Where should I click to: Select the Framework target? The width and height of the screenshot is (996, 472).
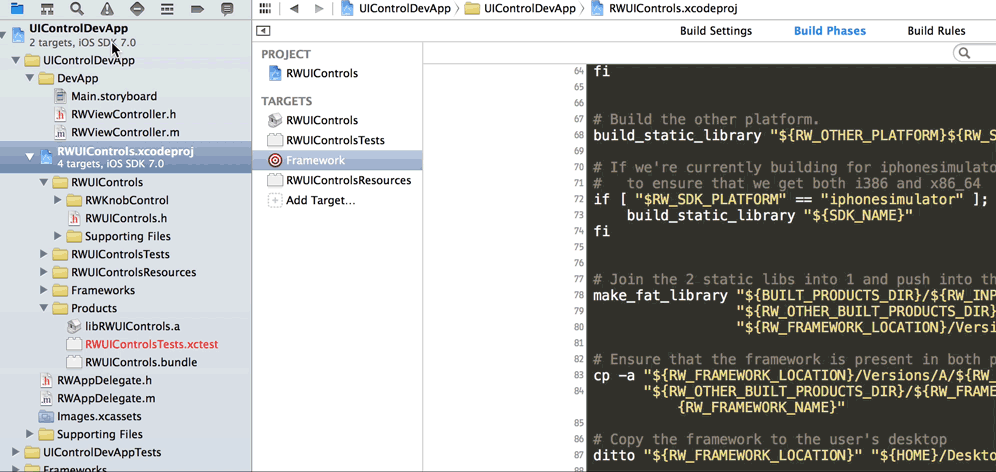[337, 160]
